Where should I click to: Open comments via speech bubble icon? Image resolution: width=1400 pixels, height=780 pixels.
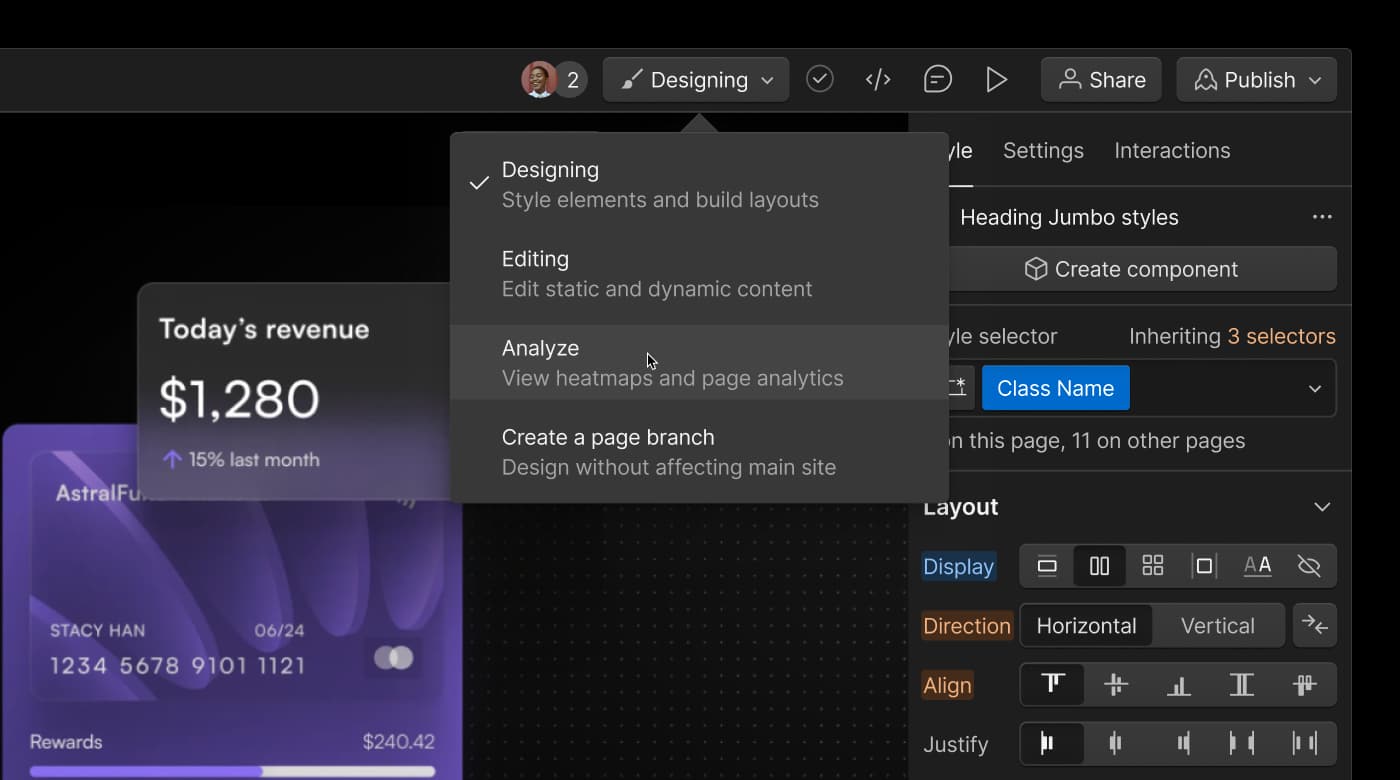coord(938,79)
